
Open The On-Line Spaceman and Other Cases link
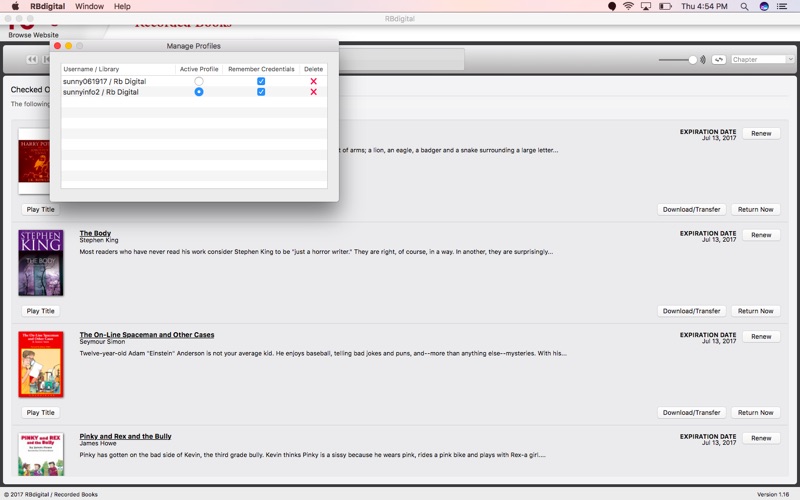147,335
